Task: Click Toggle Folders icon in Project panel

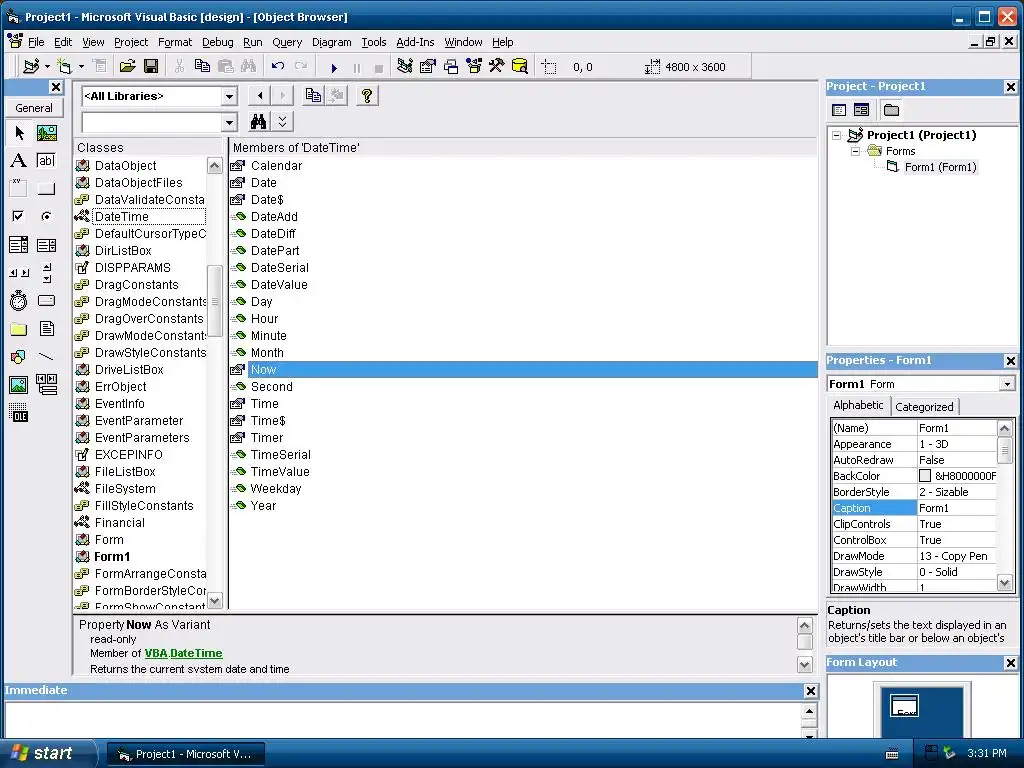Action: (x=891, y=110)
